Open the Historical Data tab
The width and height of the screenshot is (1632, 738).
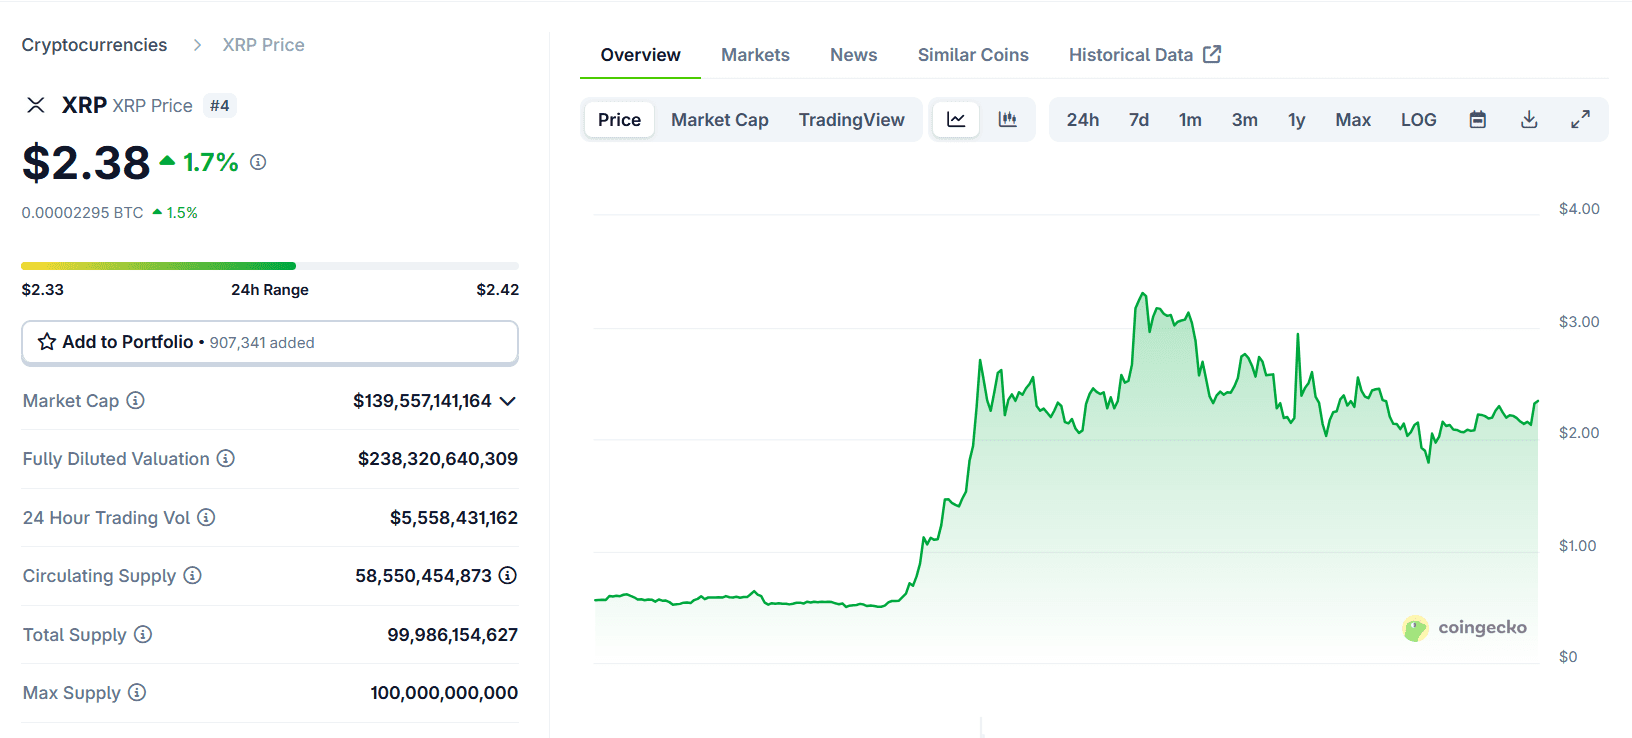tap(1144, 55)
